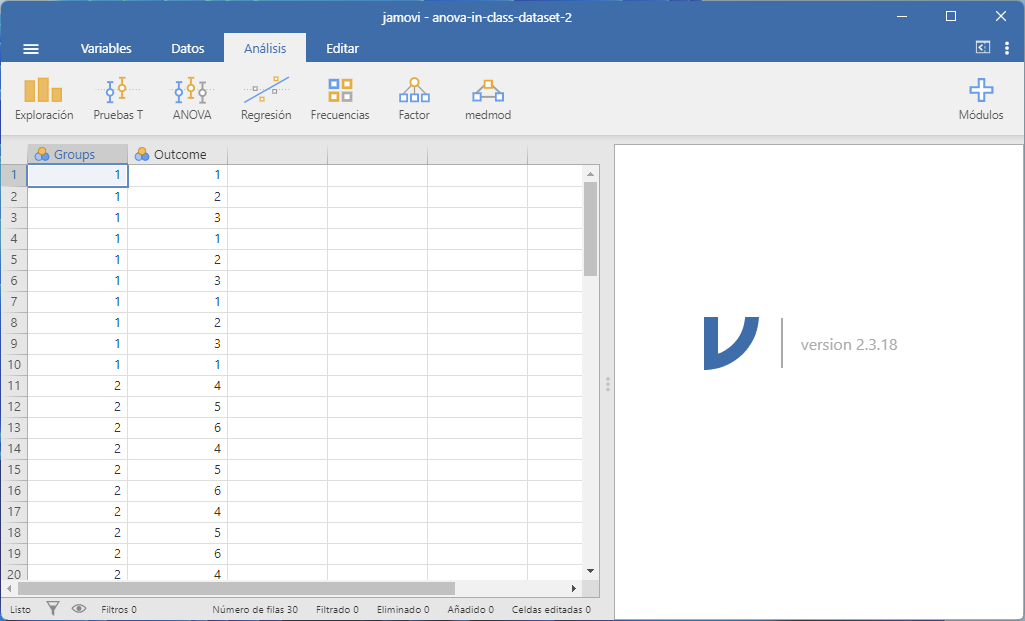Select the Groups column header
The image size is (1025, 621).
[x=77, y=154]
